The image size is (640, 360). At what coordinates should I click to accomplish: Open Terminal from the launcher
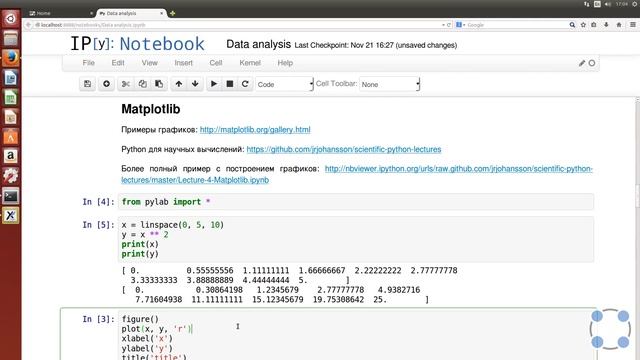point(11,196)
